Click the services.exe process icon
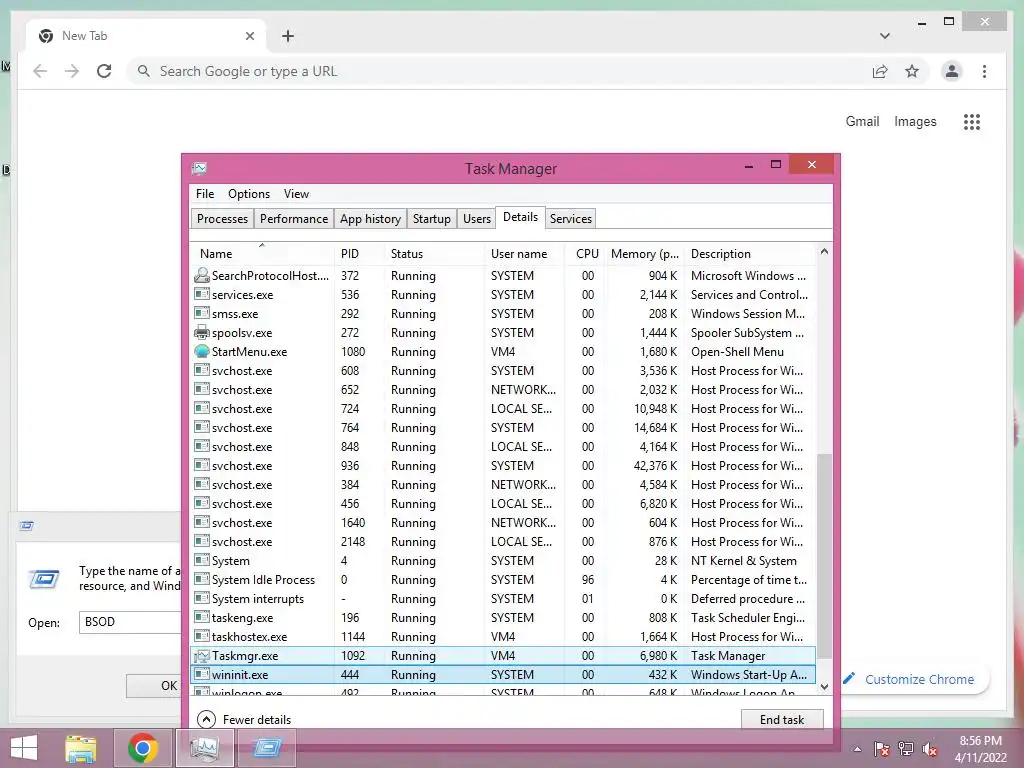Viewport: 1024px width, 768px height. coord(202,295)
